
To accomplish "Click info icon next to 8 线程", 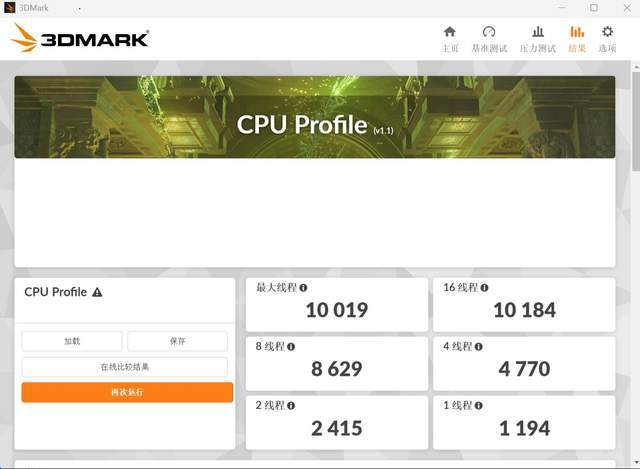I will click(291, 347).
